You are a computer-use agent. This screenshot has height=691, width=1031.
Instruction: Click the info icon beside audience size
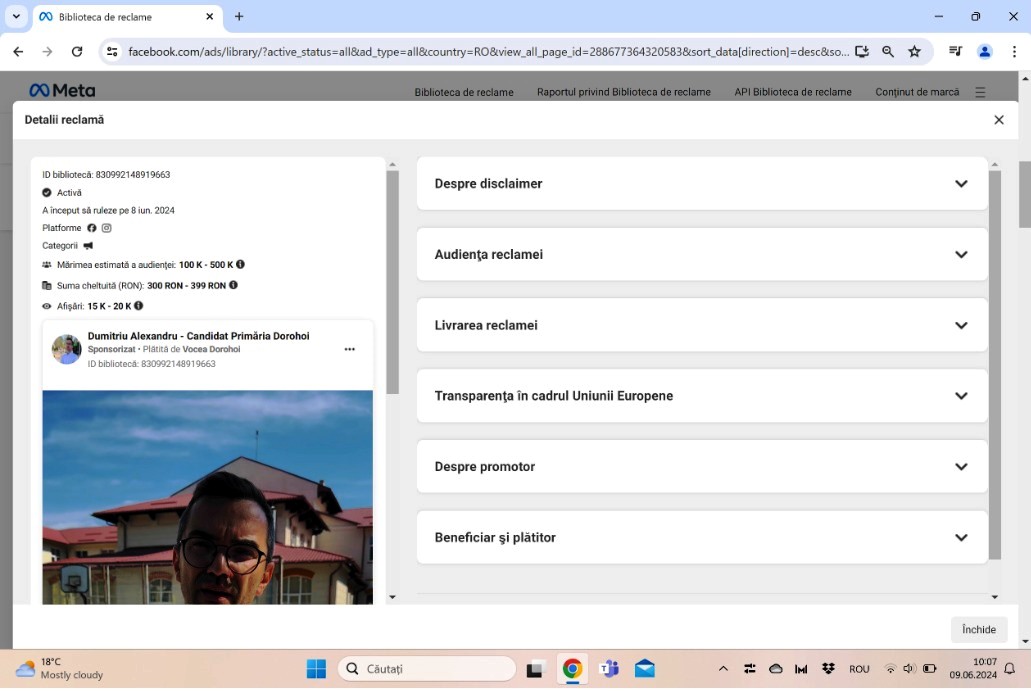(x=240, y=265)
